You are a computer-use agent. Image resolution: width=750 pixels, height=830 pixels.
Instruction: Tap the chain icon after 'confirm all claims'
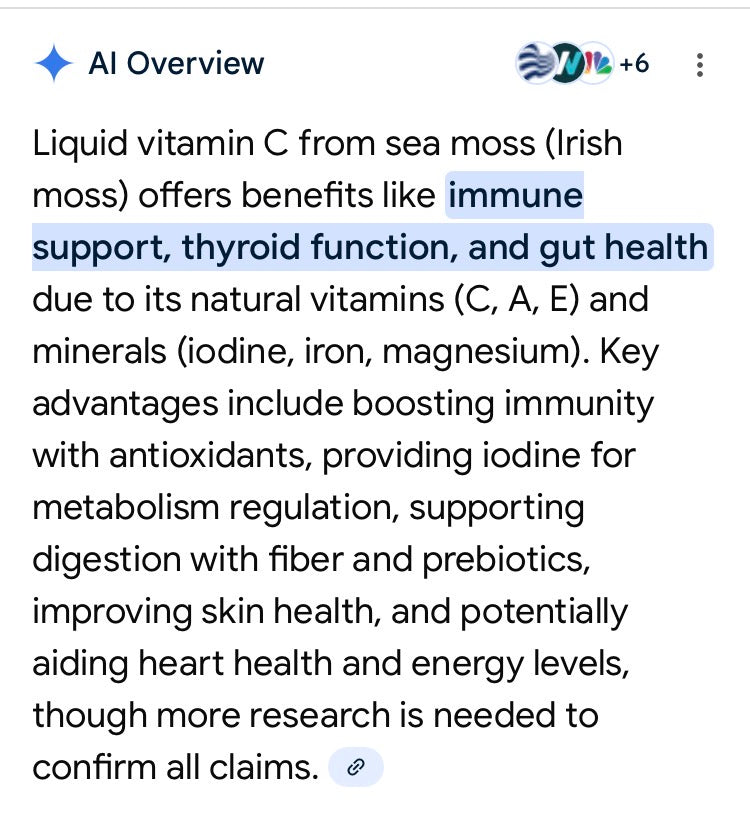tap(355, 767)
